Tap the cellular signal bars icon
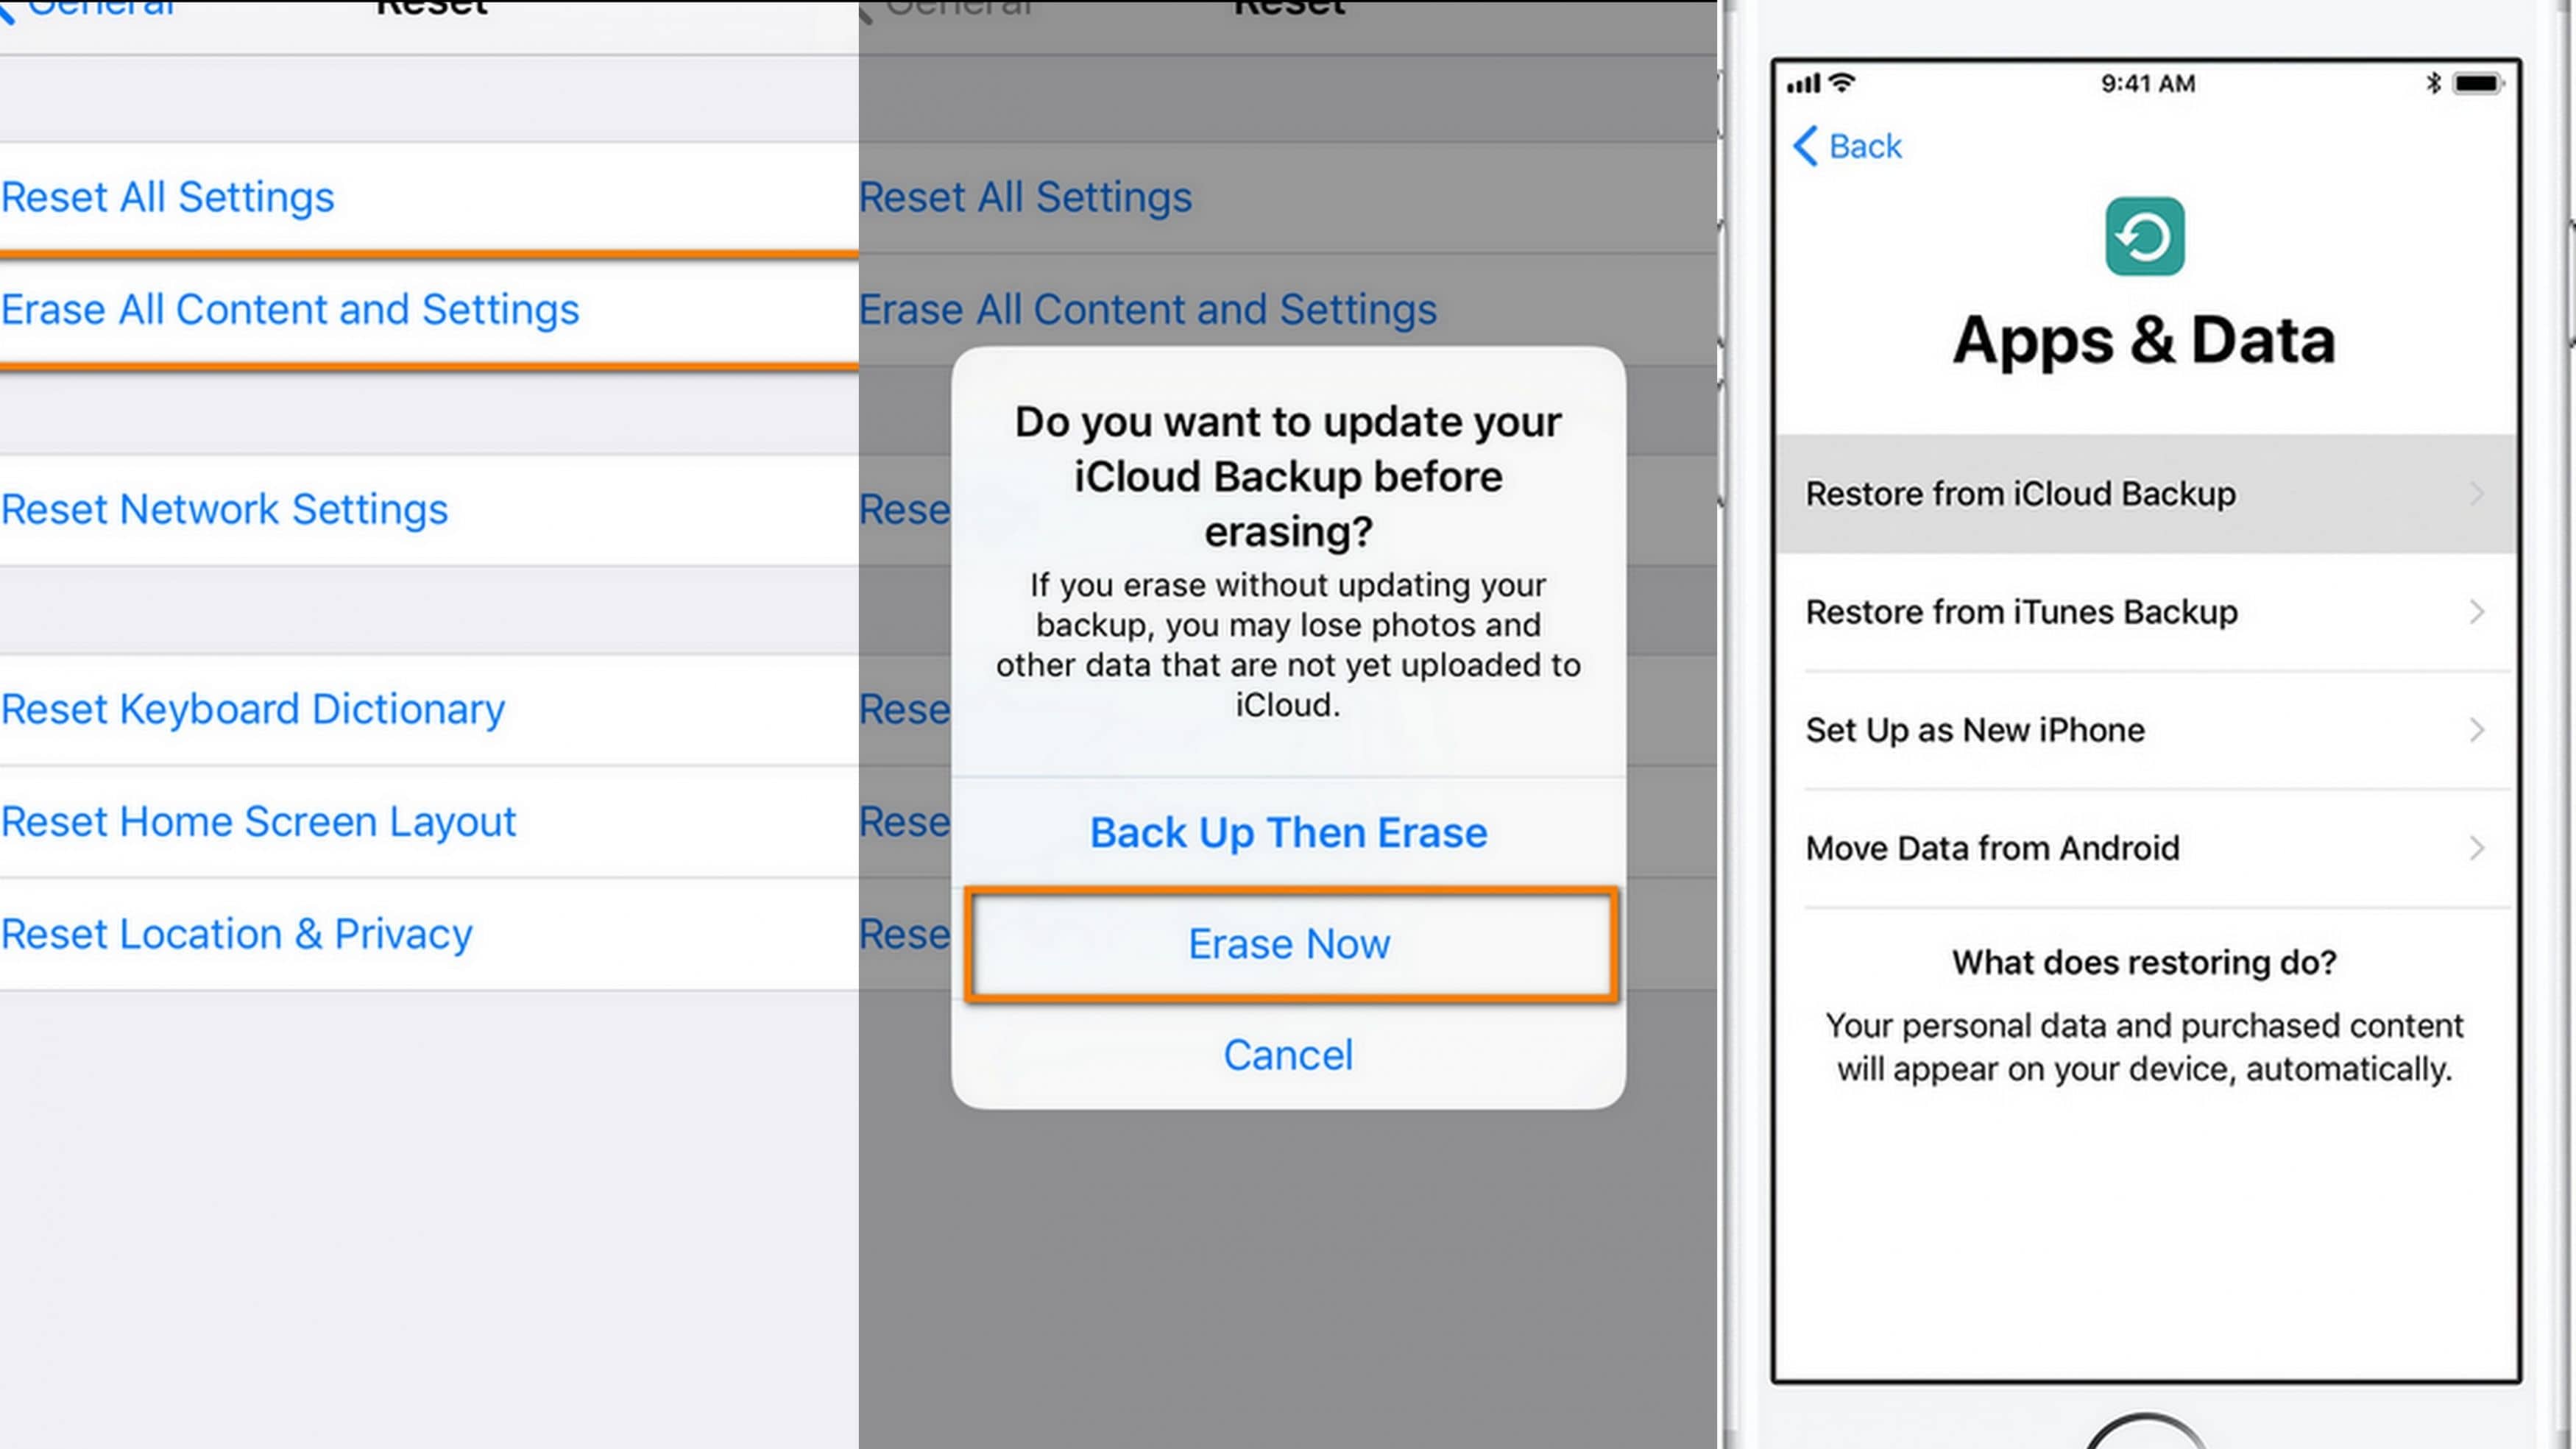Screen dimensions: 2576x1449 1803,84
